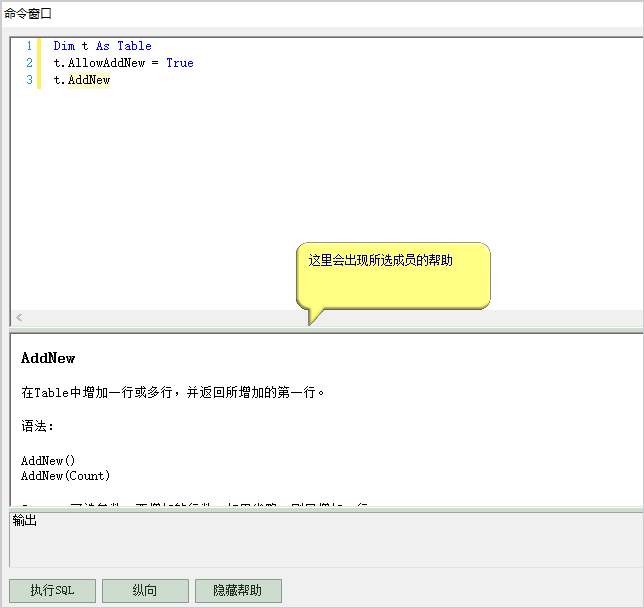
Task: Click empty area in the code editor
Action: (x=320, y=180)
